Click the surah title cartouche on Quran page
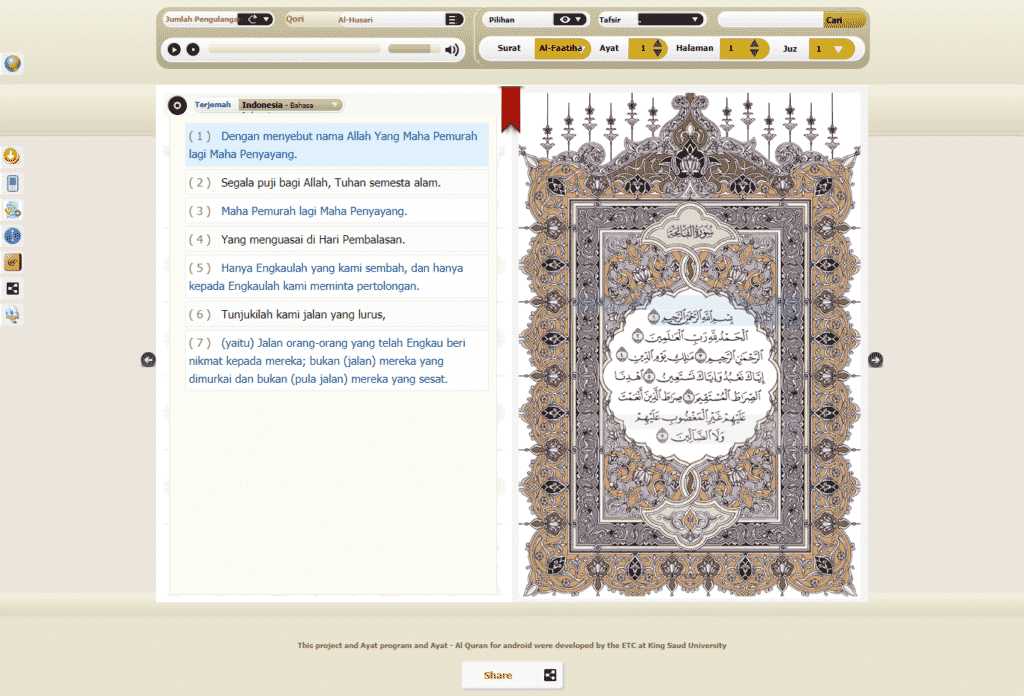 click(690, 232)
